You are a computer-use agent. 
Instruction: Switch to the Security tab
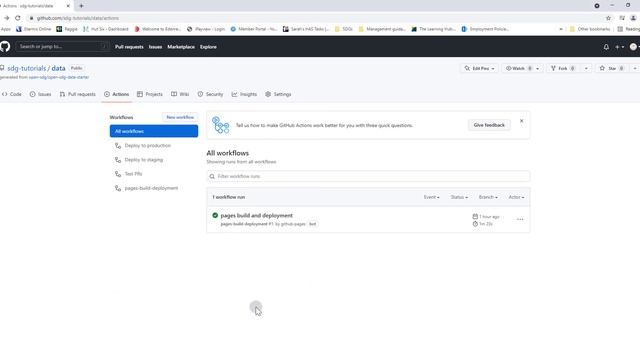[211, 94]
